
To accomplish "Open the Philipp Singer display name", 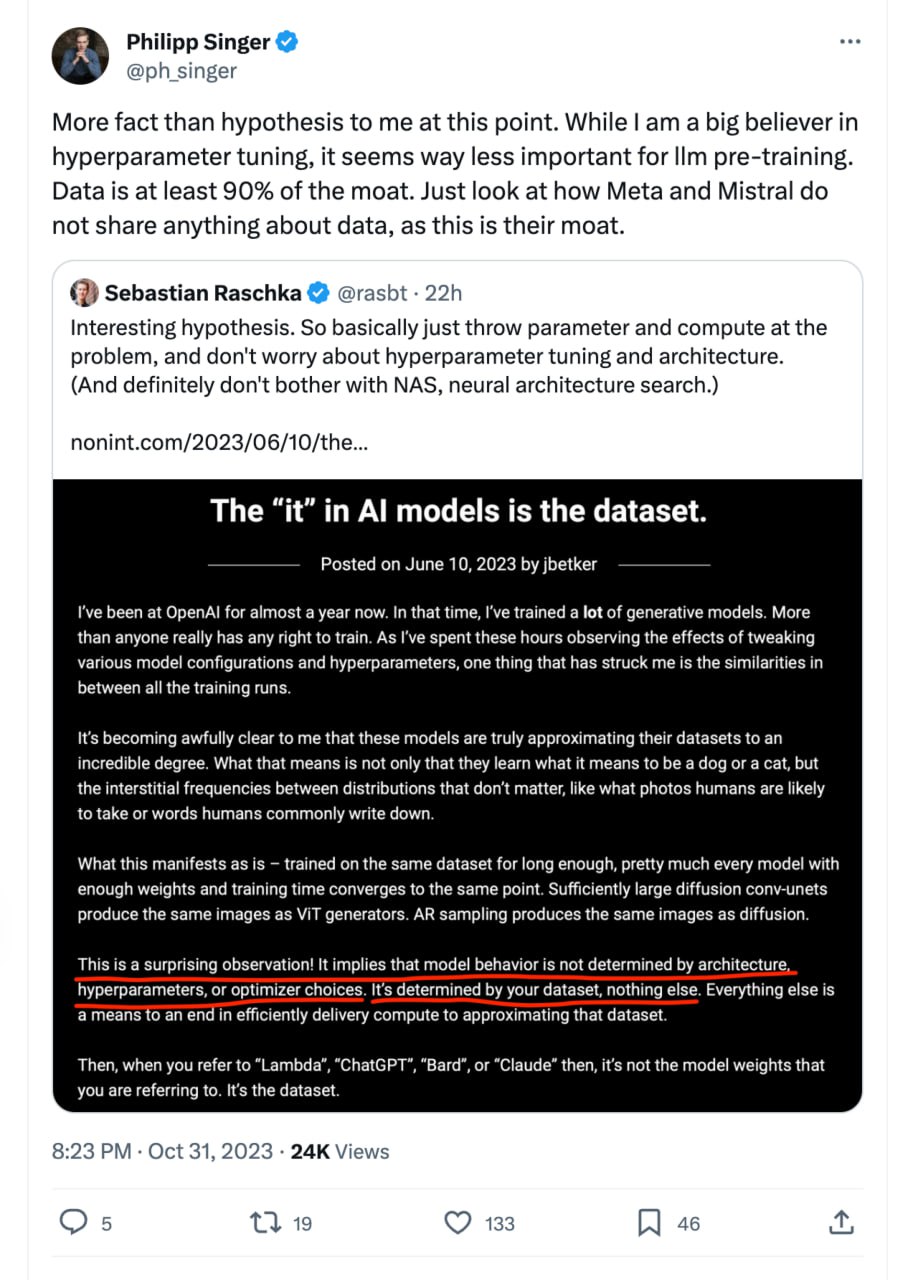I will [x=200, y=43].
